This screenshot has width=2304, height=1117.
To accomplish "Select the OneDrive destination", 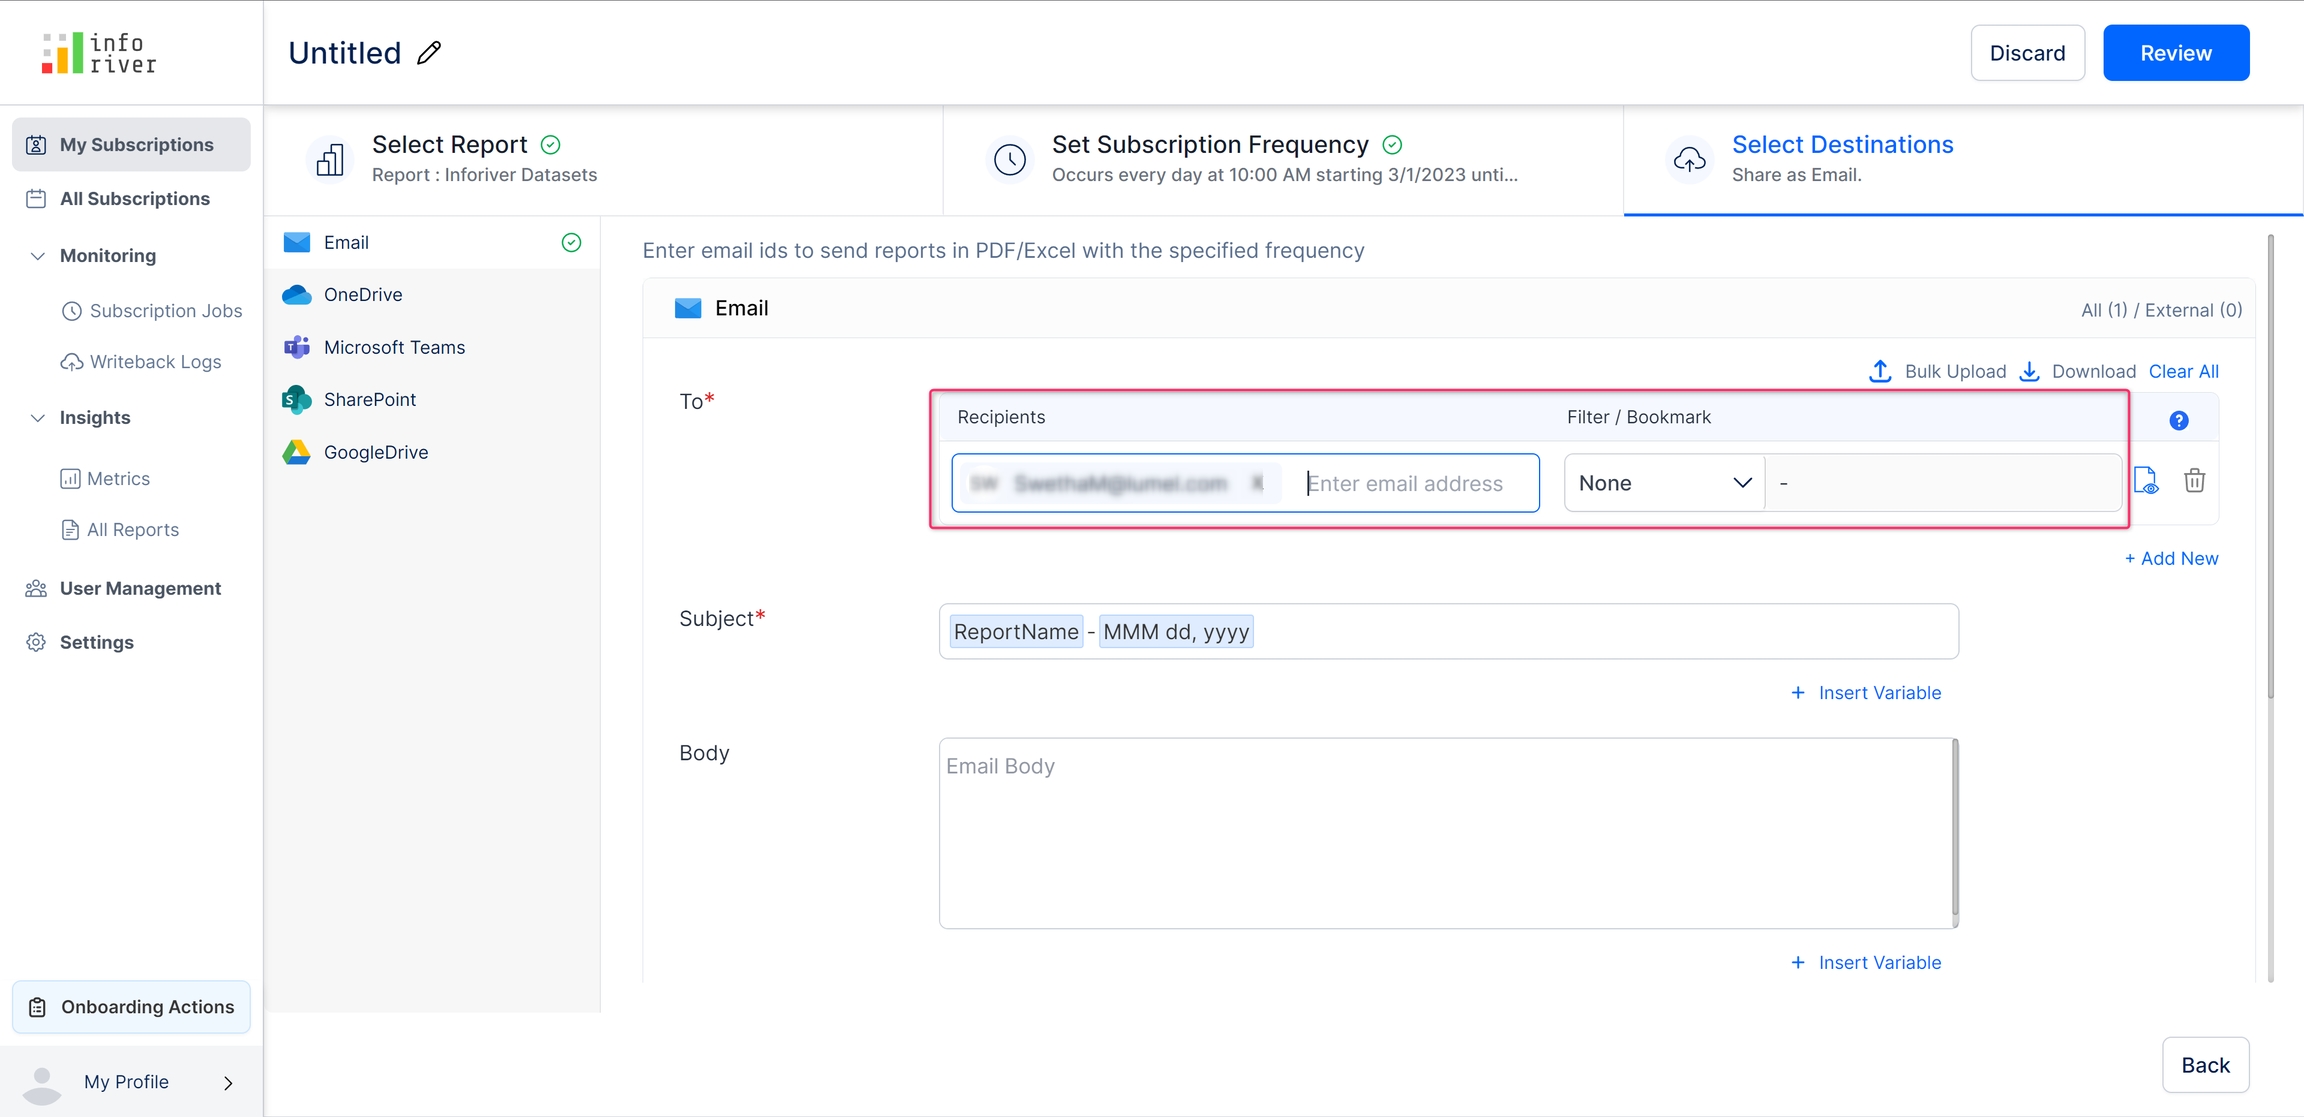I will click(363, 295).
